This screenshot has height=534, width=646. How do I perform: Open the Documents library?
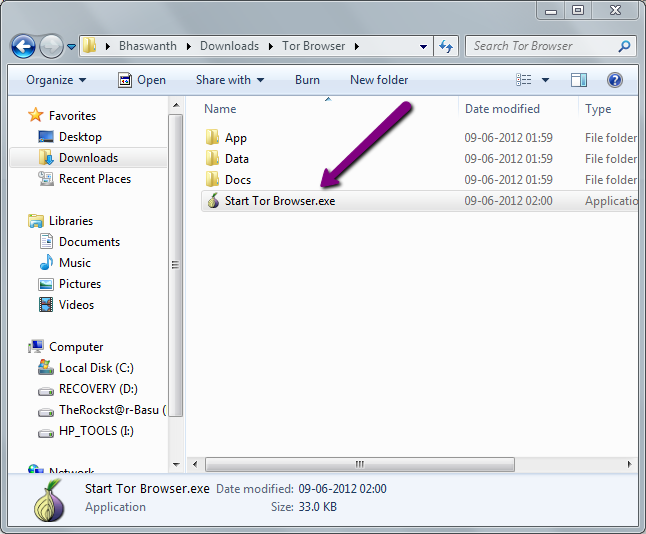click(x=89, y=242)
